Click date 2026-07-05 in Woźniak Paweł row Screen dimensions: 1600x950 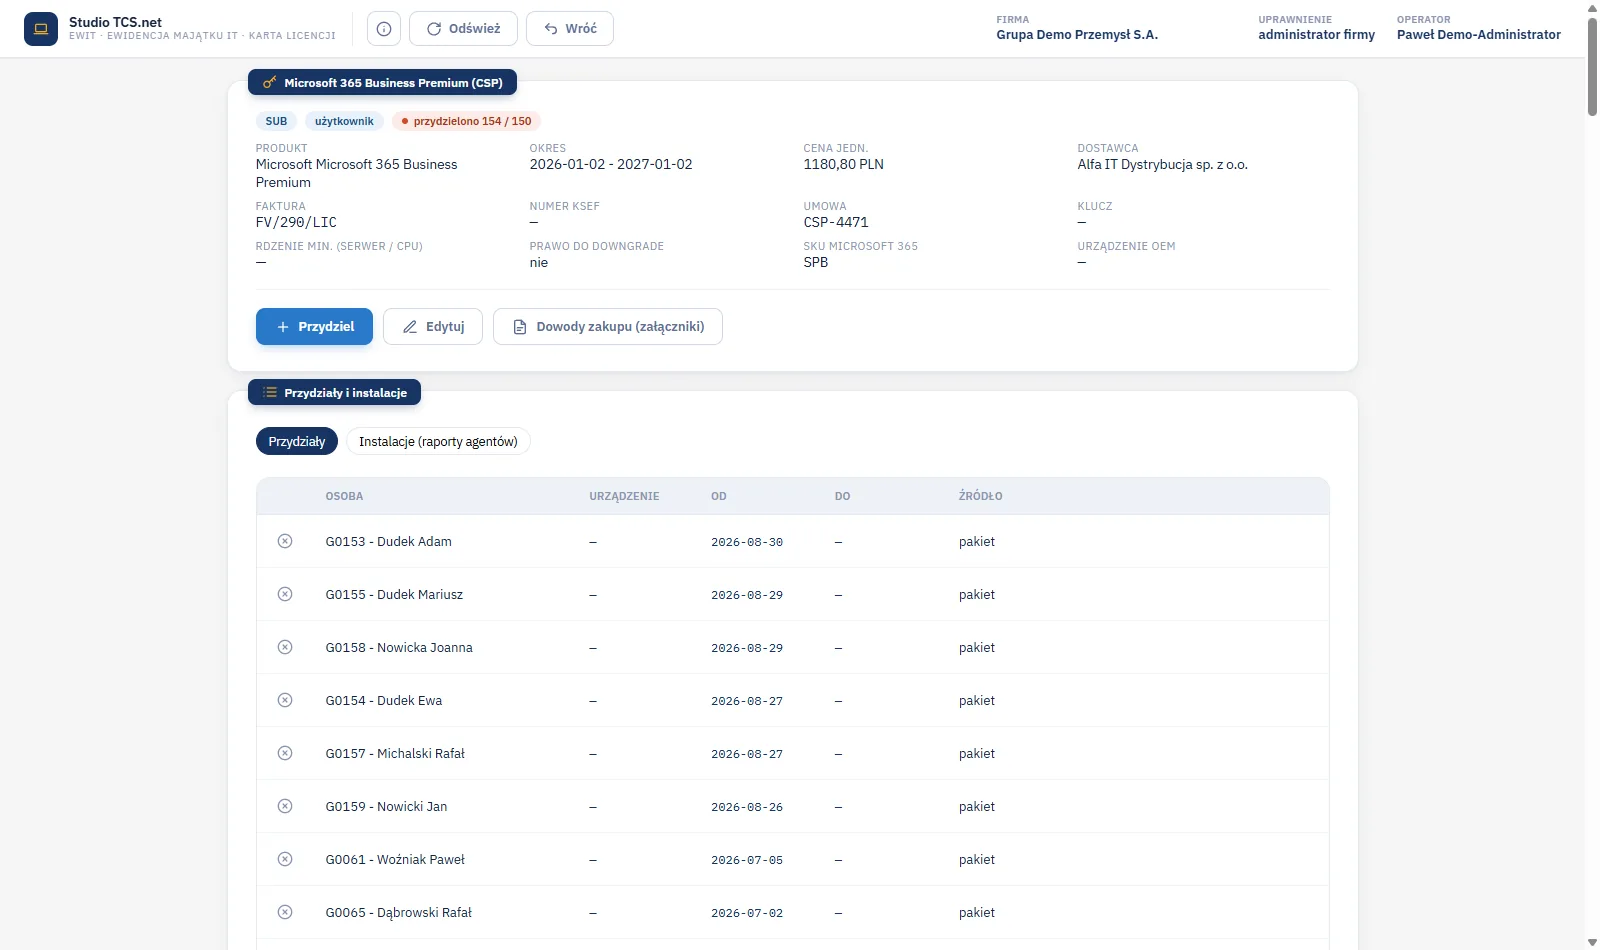[747, 860]
